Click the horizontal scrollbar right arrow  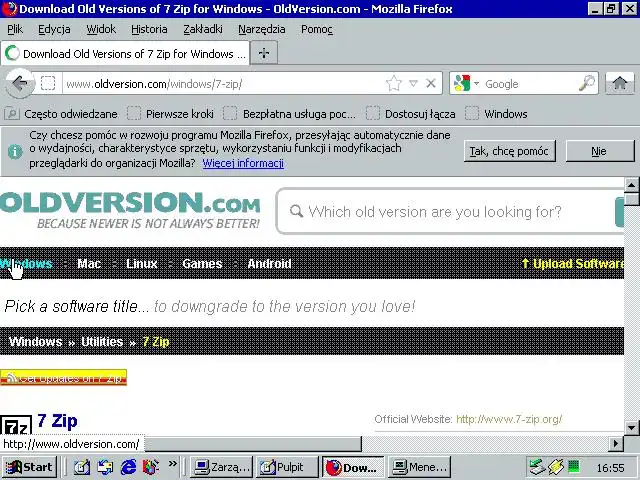(x=616, y=444)
